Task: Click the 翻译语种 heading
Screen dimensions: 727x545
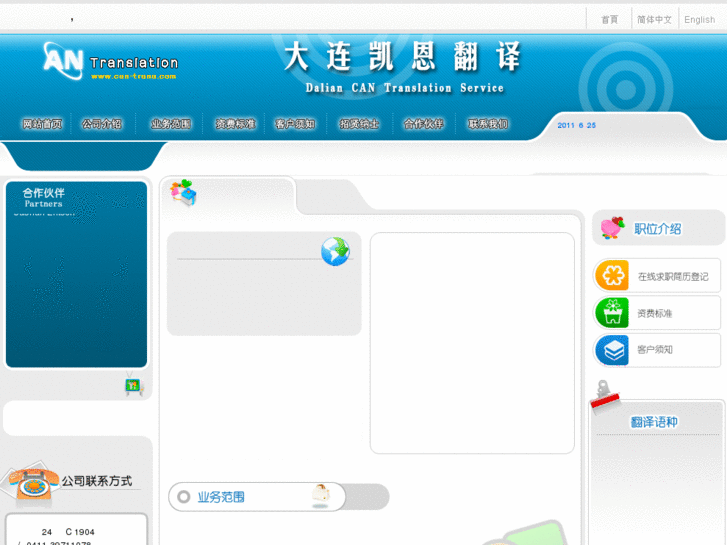Action: (654, 422)
